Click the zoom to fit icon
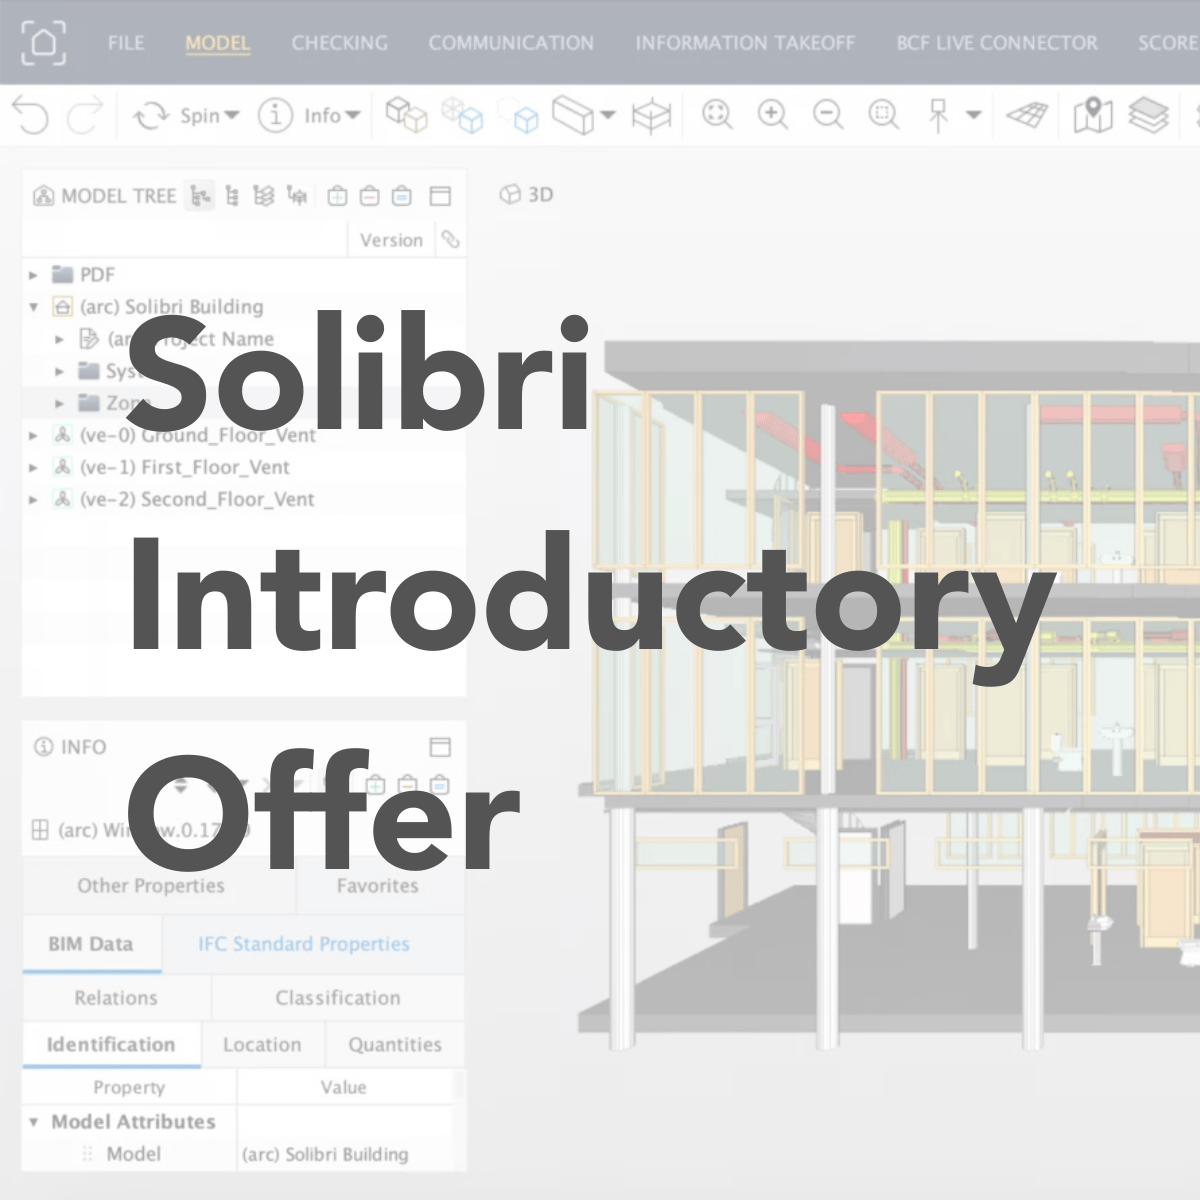 coord(716,115)
